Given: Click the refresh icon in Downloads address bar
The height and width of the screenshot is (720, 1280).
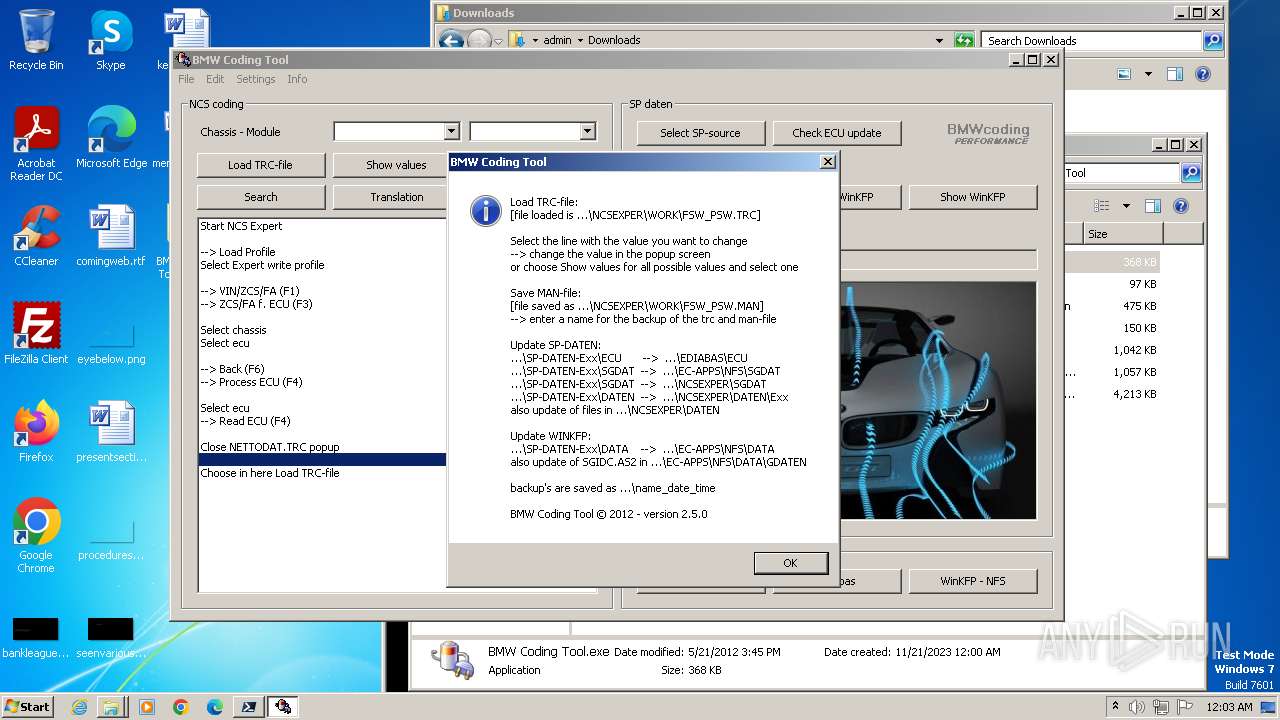Looking at the screenshot, I should pyautogui.click(x=964, y=40).
